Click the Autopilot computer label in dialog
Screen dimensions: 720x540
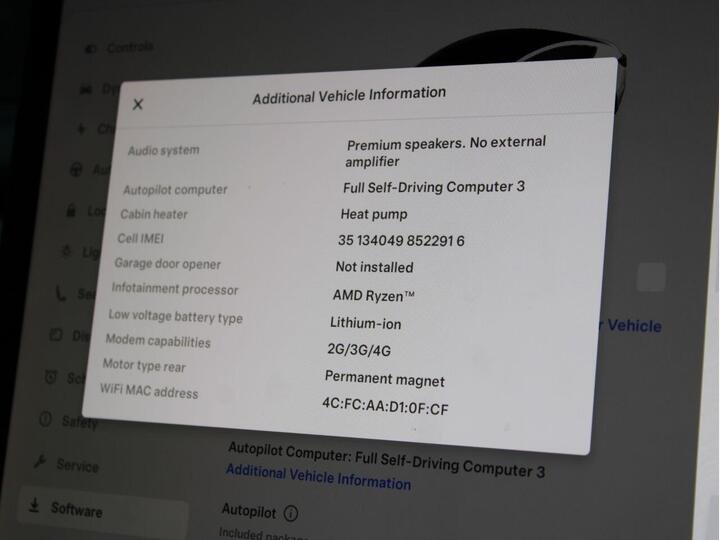click(x=175, y=189)
